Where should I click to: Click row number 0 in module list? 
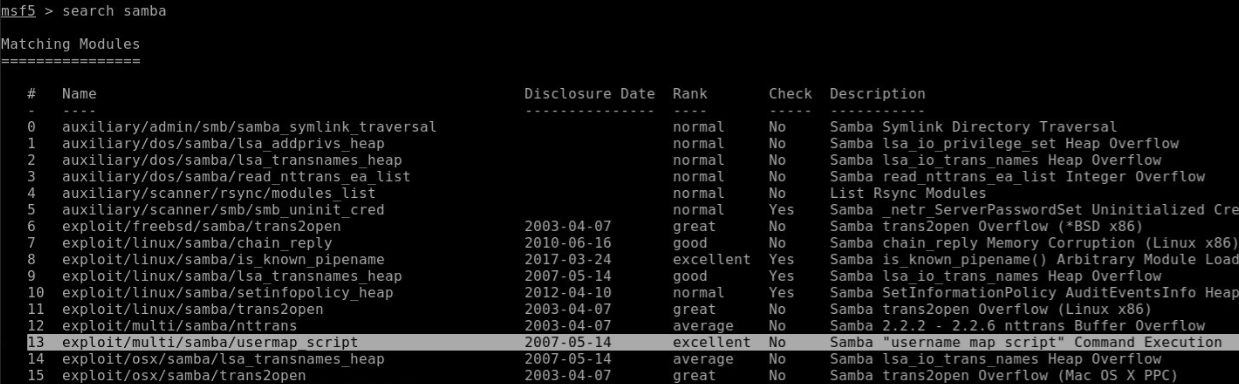click(x=31, y=127)
